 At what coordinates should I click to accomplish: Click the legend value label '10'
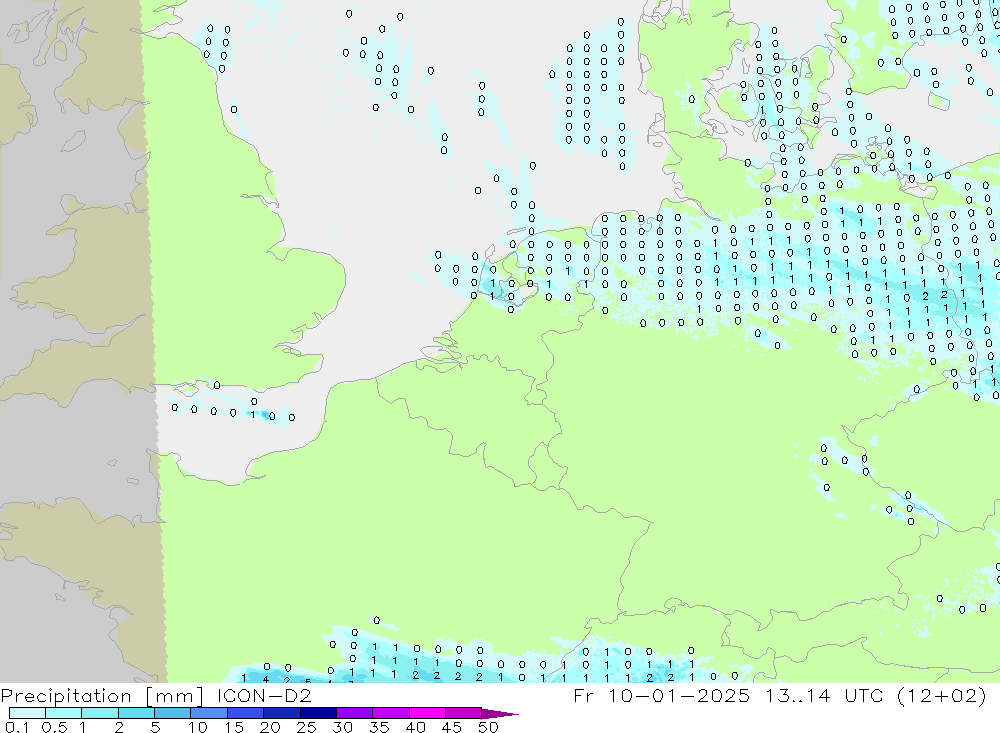click(197, 727)
